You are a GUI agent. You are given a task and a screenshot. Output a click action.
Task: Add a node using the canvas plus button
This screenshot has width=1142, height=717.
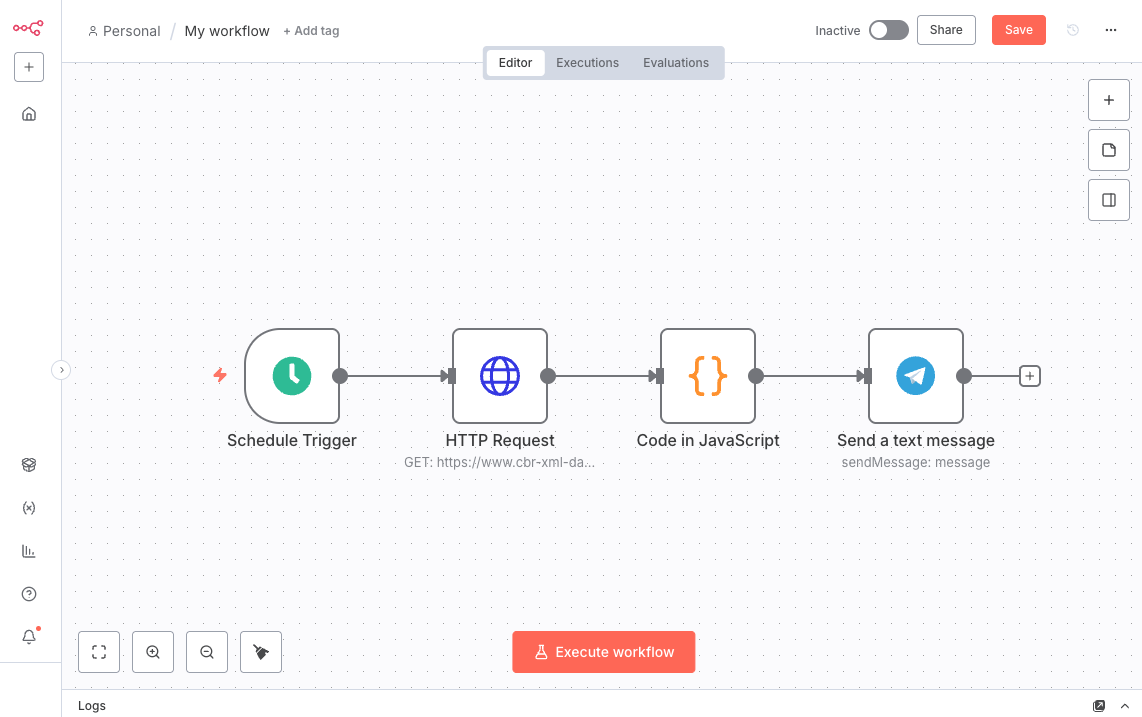[x=1108, y=100]
